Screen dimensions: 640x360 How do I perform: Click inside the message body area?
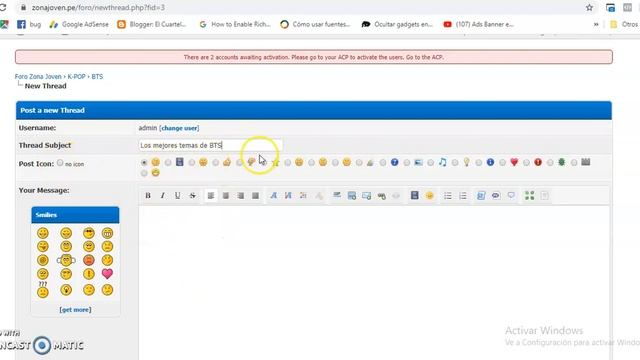point(374,282)
